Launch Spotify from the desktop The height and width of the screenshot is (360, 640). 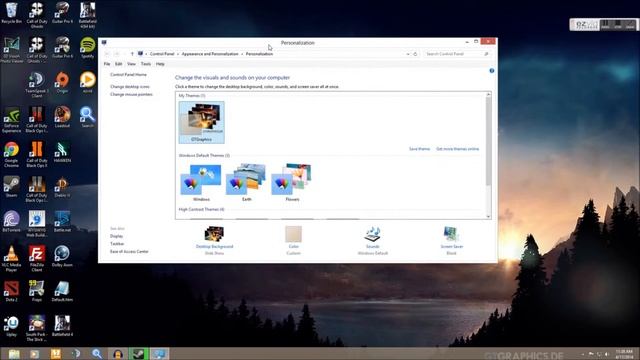point(87,48)
